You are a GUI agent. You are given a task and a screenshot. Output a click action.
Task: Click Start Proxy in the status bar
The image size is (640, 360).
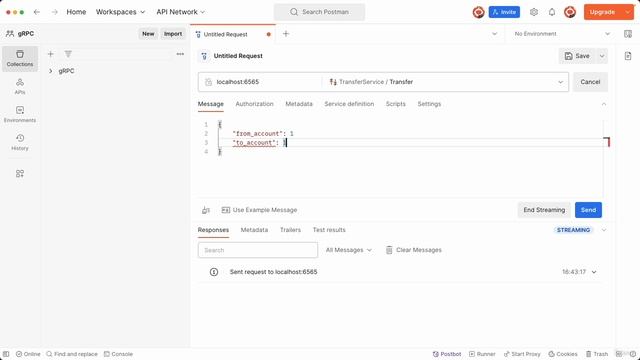pyautogui.click(x=522, y=354)
